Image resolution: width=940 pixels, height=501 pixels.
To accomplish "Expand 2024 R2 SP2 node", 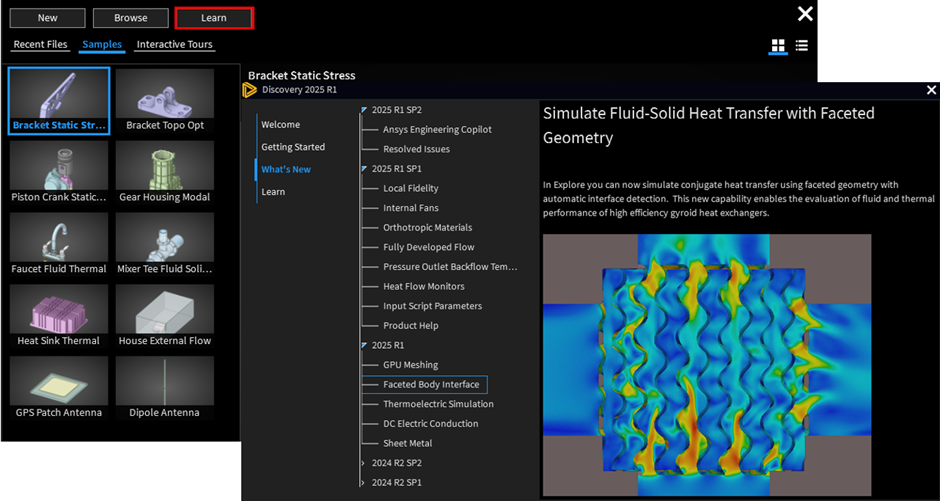I will pyautogui.click(x=363, y=463).
